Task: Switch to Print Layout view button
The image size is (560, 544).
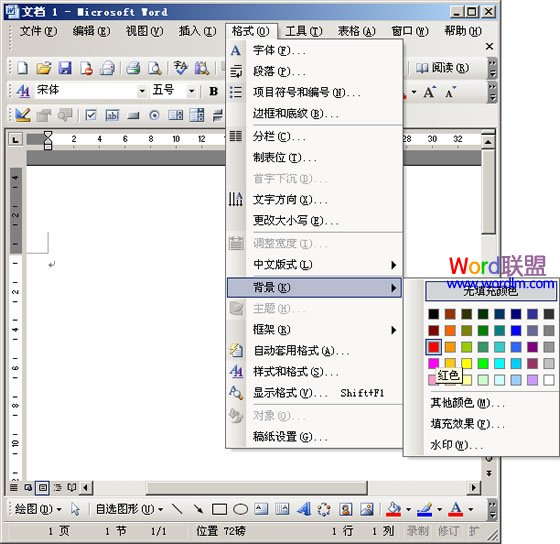Action: click(42, 487)
